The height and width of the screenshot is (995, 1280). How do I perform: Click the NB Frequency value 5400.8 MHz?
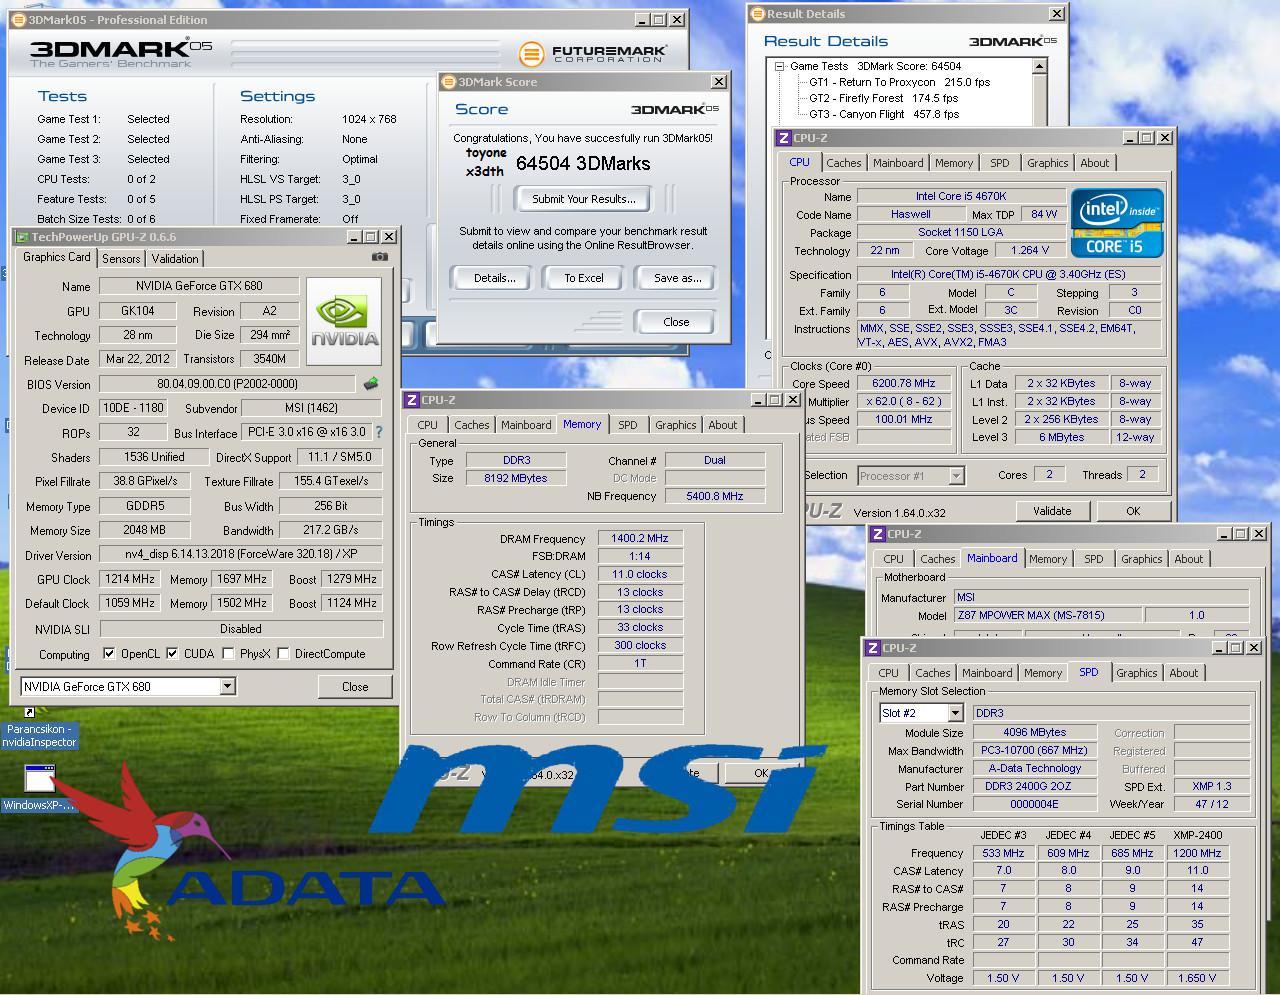click(x=715, y=496)
